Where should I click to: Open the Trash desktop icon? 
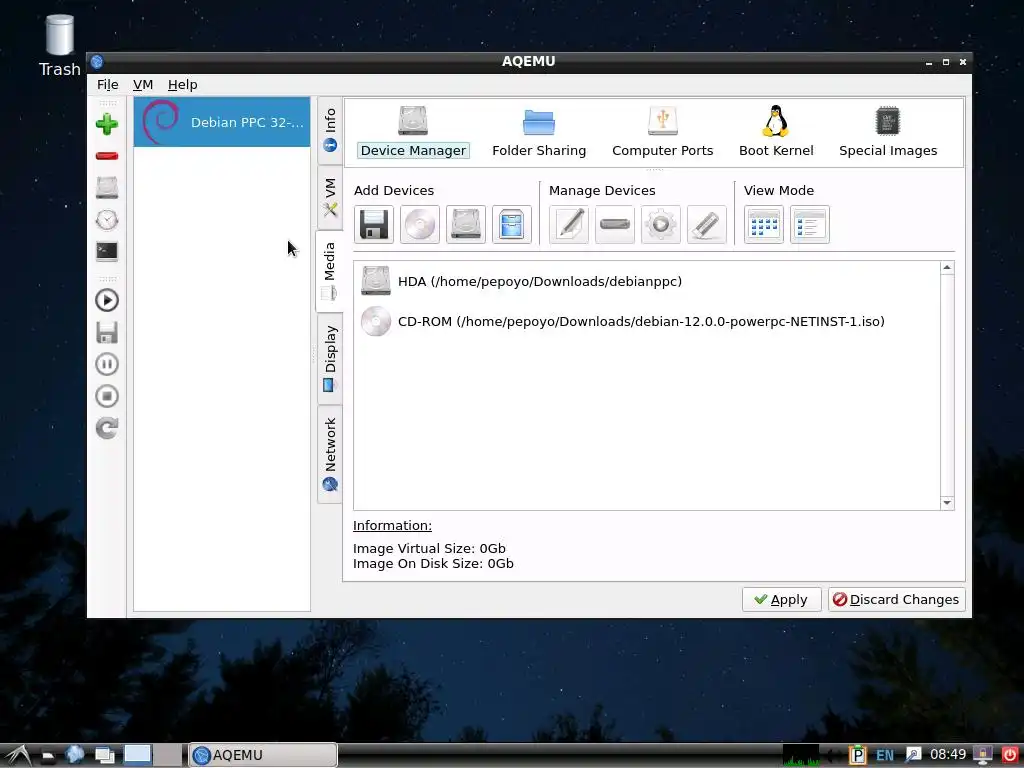(59, 46)
